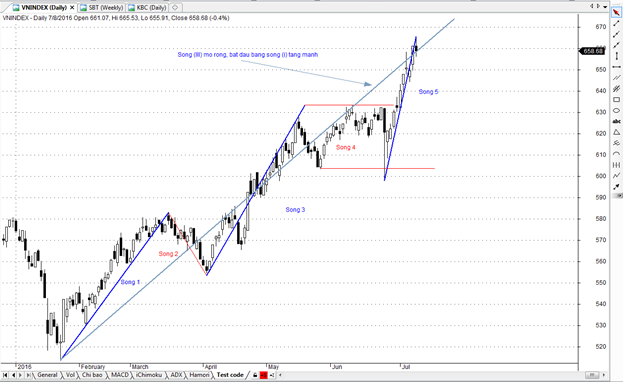Screen dimensions: 623x384
Task: Click the February date axis label
Action: tap(93, 367)
